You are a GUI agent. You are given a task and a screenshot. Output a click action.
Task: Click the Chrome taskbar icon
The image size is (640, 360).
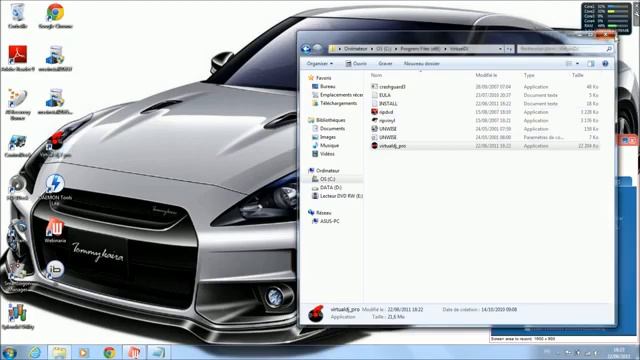(x=109, y=352)
